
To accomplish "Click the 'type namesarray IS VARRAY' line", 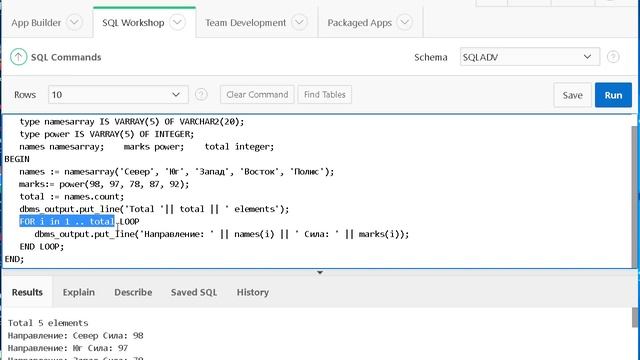I will [x=132, y=122].
